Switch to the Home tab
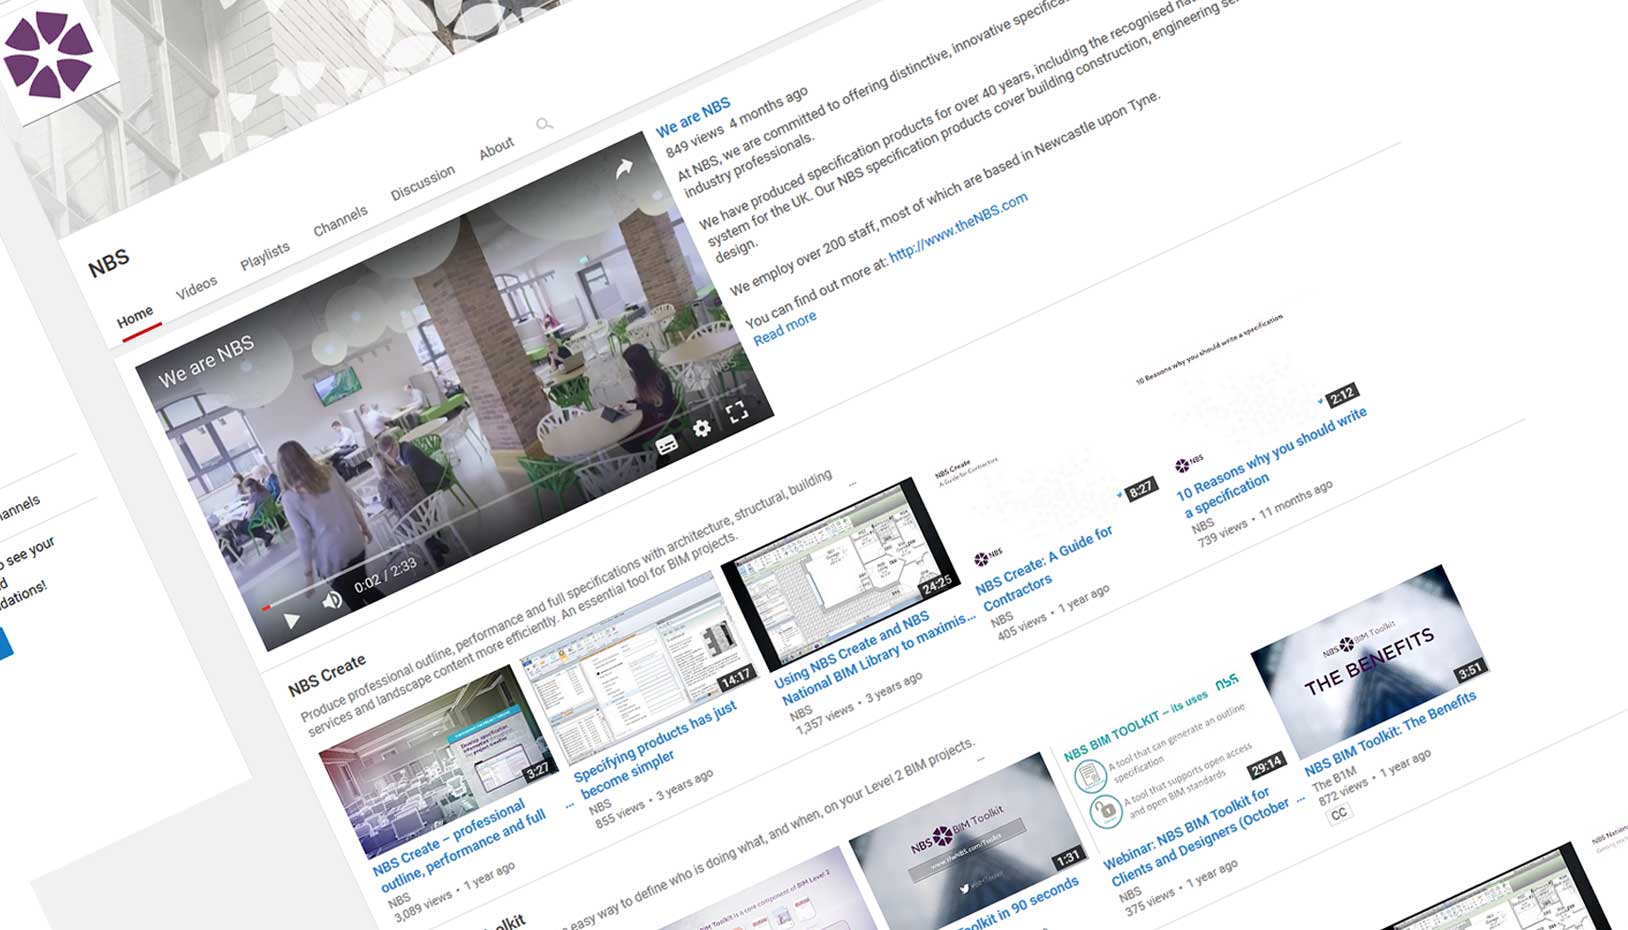The image size is (1628, 930). (135, 318)
